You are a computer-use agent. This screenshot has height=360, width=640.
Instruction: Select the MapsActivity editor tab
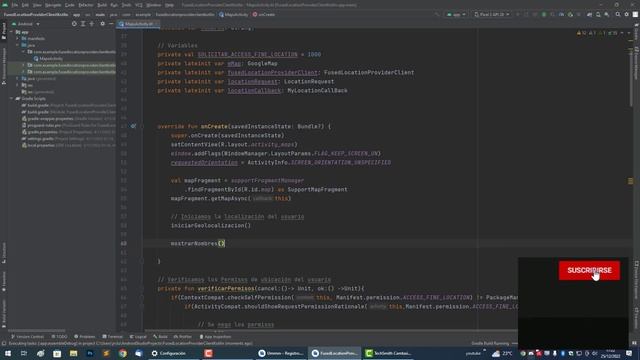tap(138, 24)
